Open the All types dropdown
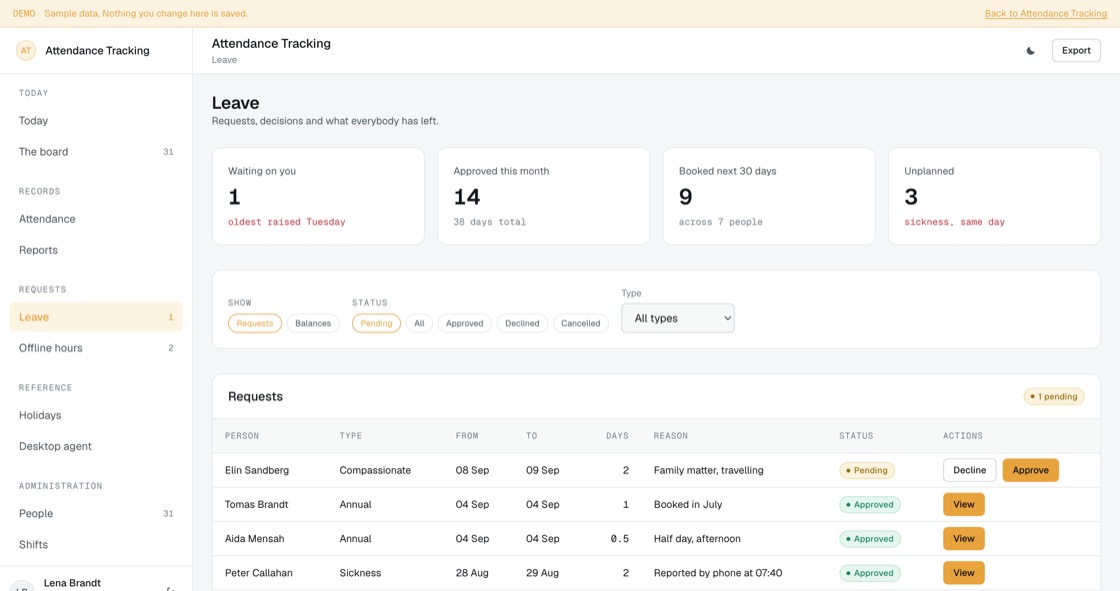The height and width of the screenshot is (591, 1120). coord(678,319)
